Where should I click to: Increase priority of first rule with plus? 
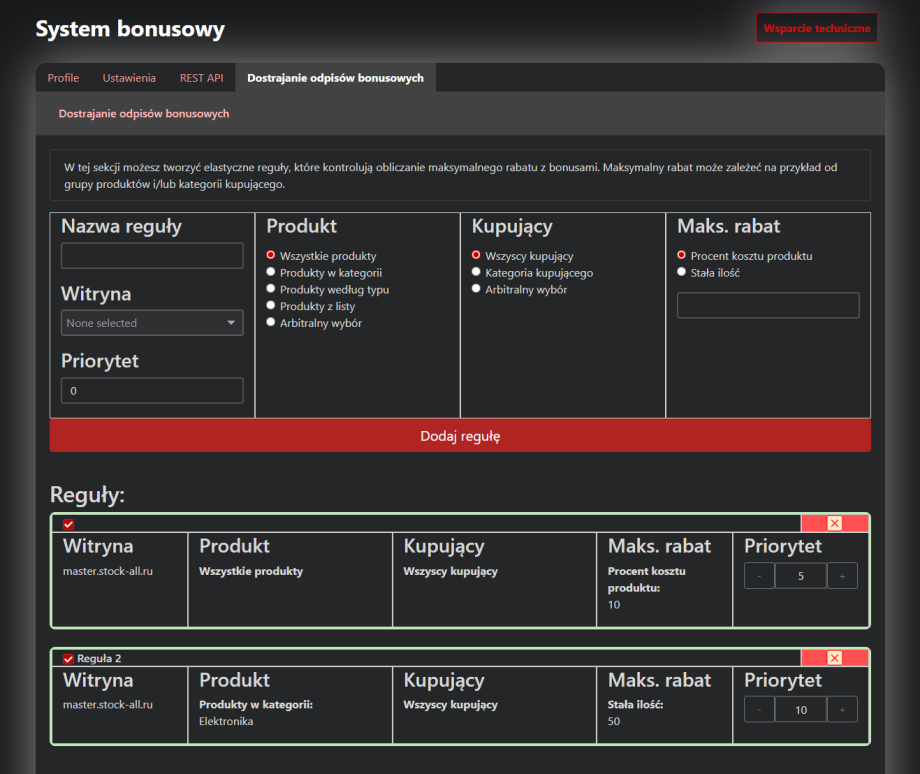(x=842, y=576)
